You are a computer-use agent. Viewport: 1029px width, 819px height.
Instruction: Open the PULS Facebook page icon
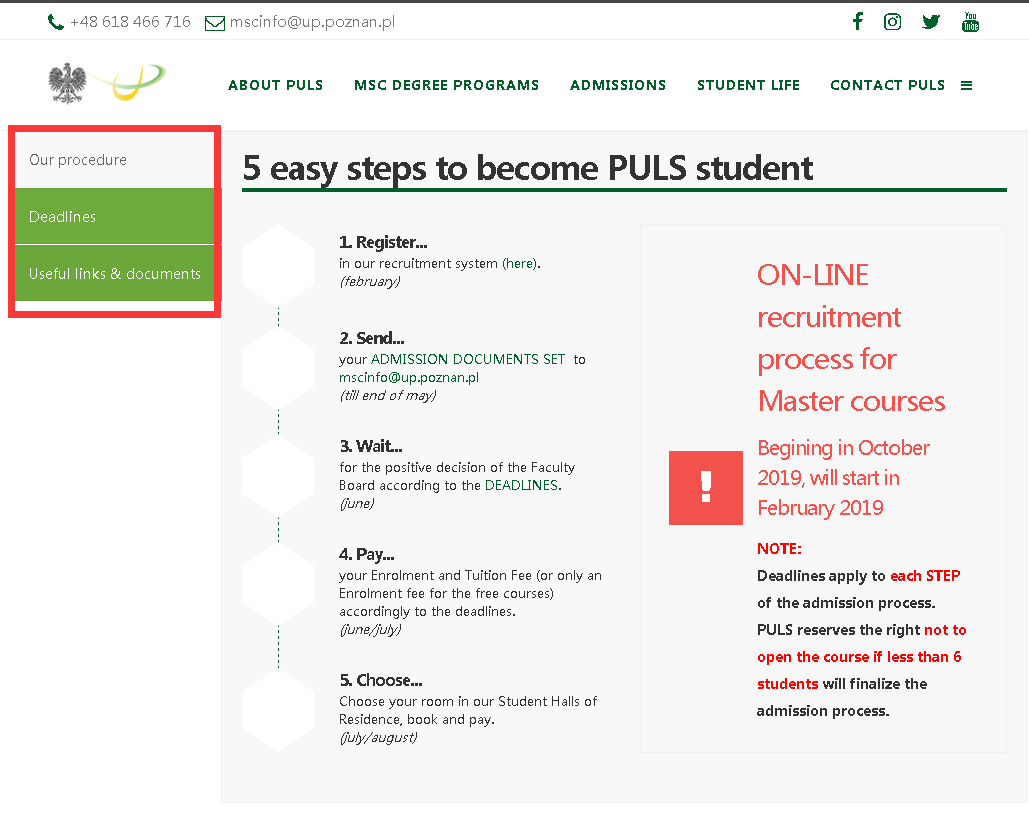click(858, 22)
